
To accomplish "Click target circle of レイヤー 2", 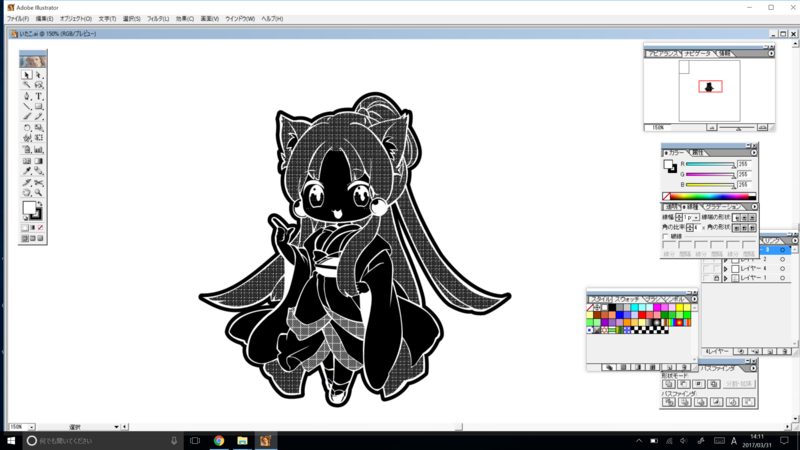I will 782,259.
